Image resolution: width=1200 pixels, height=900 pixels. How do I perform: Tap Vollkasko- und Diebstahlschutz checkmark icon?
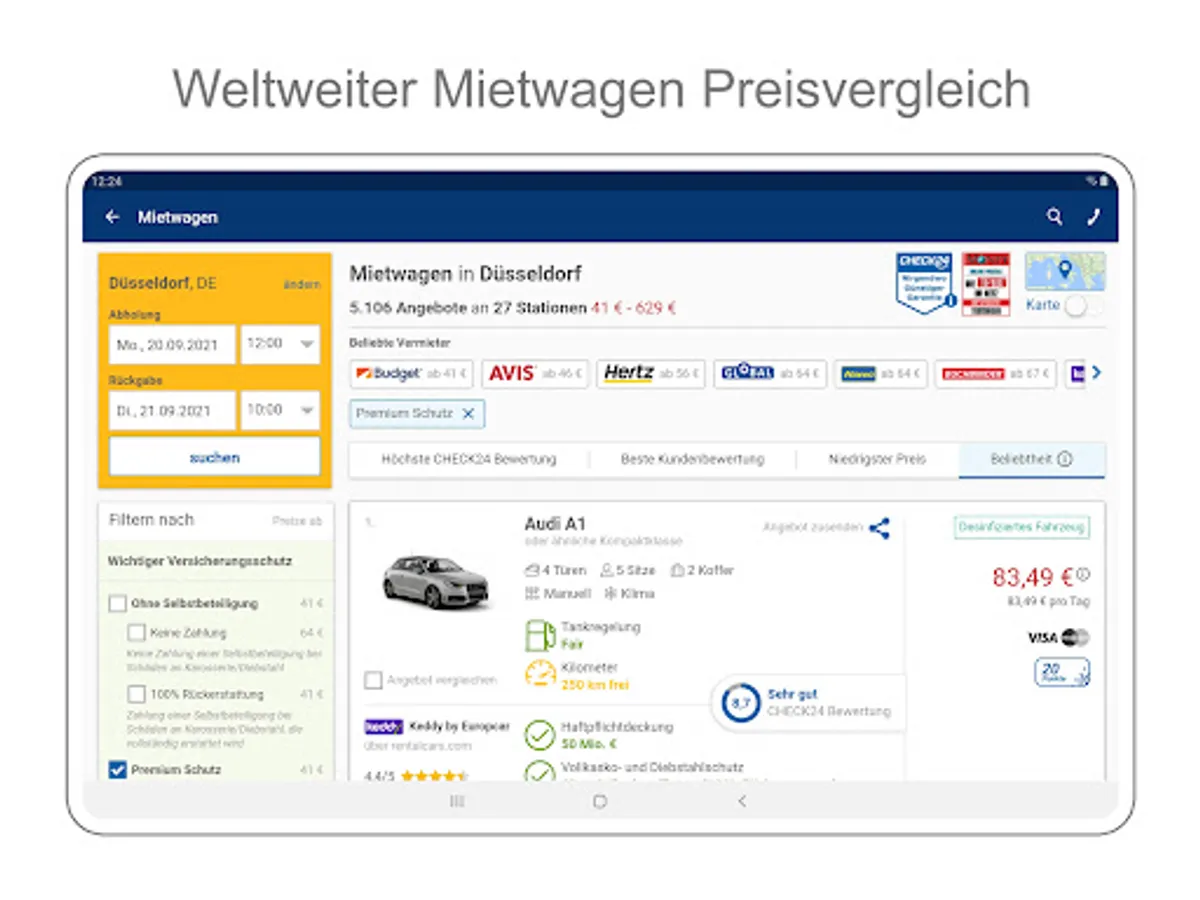pos(540,771)
